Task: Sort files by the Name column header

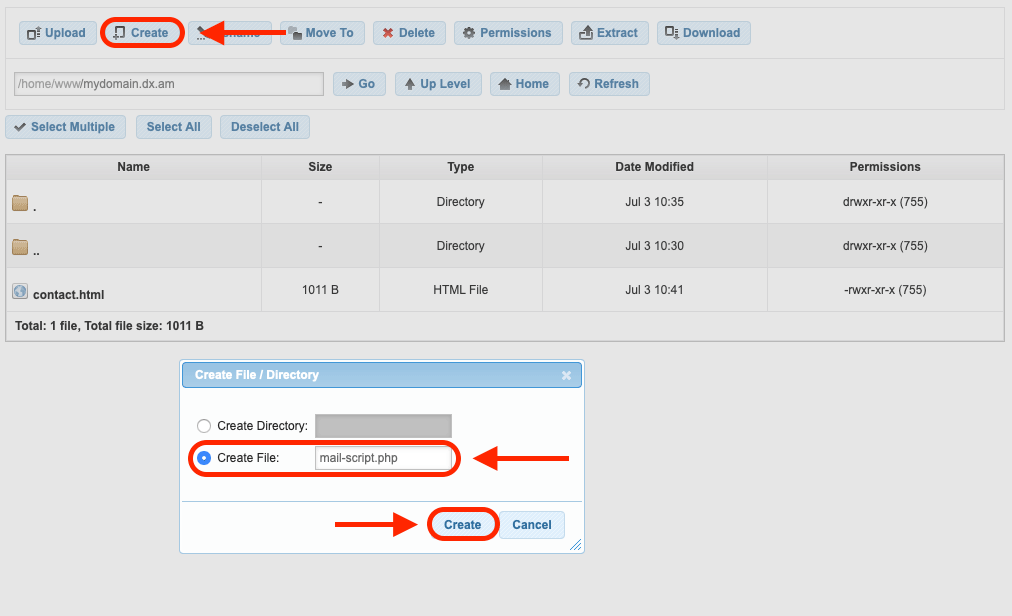Action: tap(133, 166)
